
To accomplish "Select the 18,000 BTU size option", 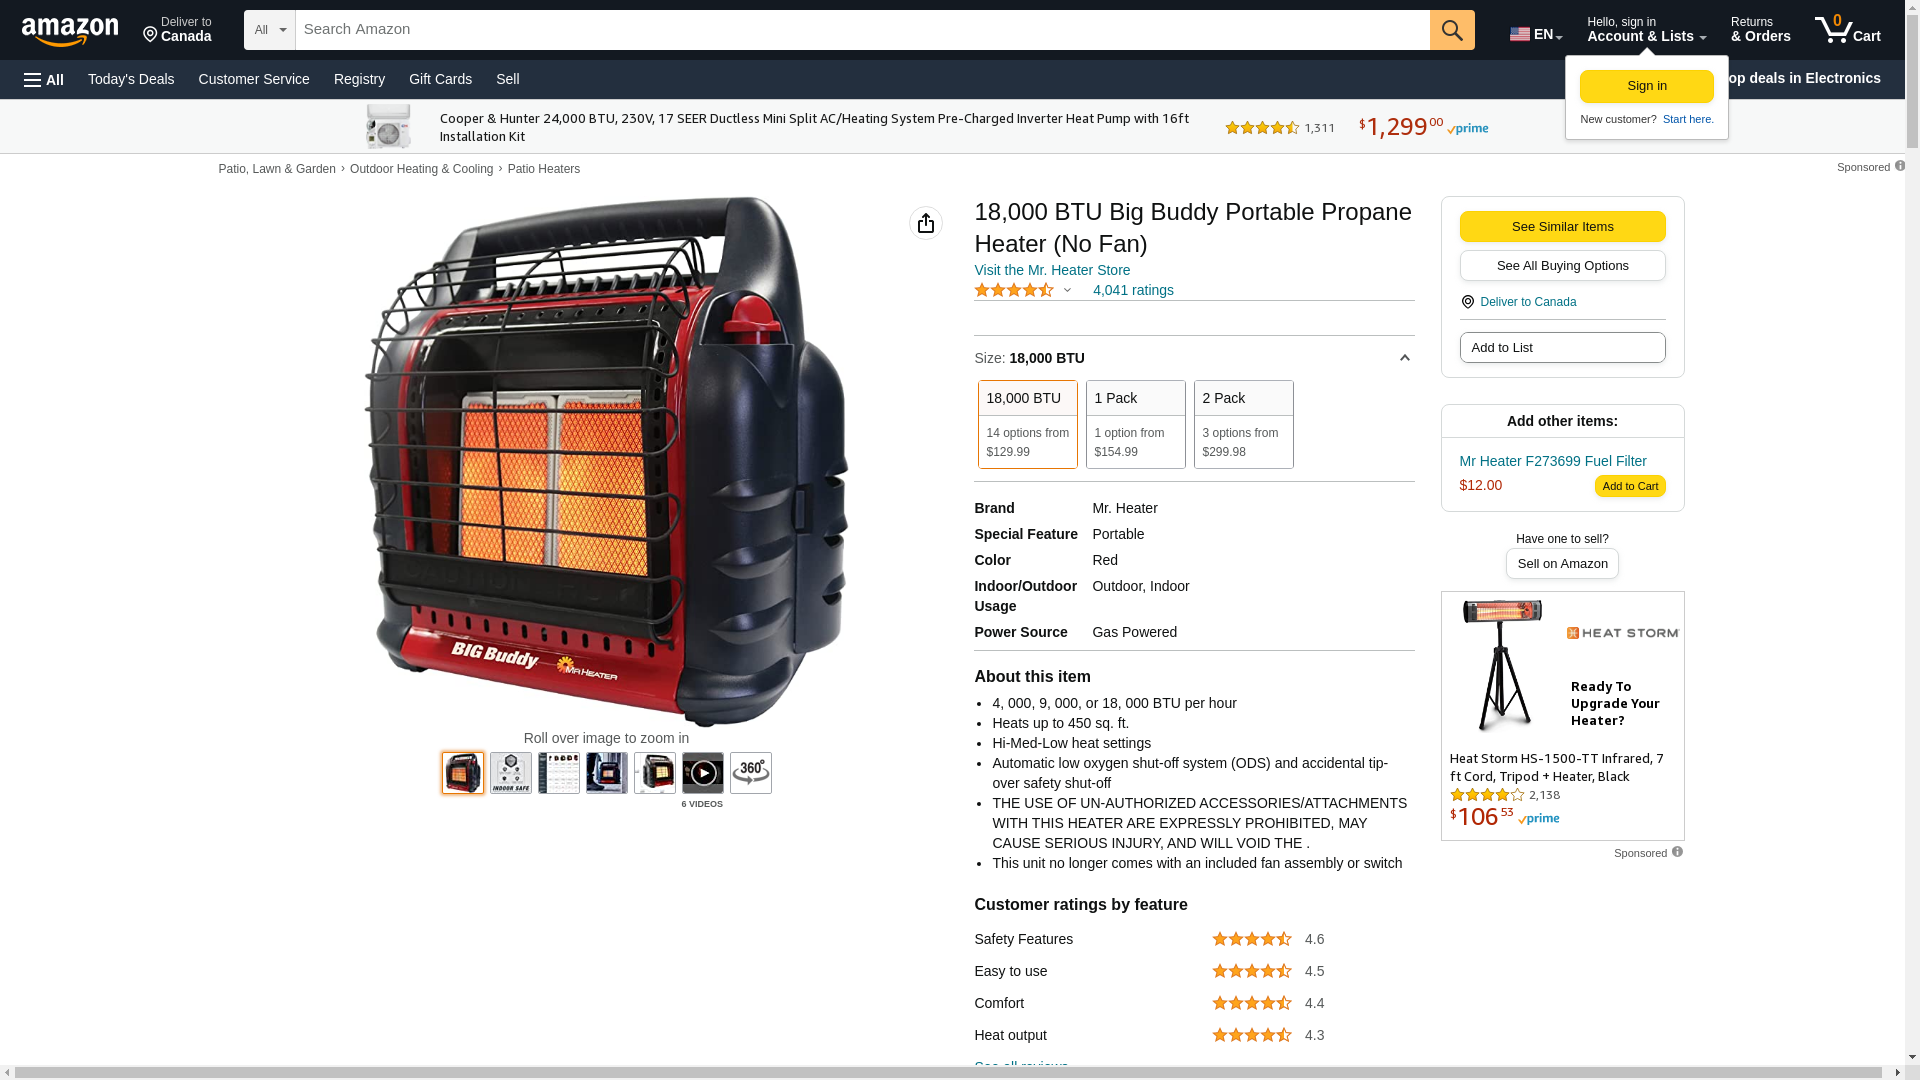I will pyautogui.click(x=1028, y=424).
